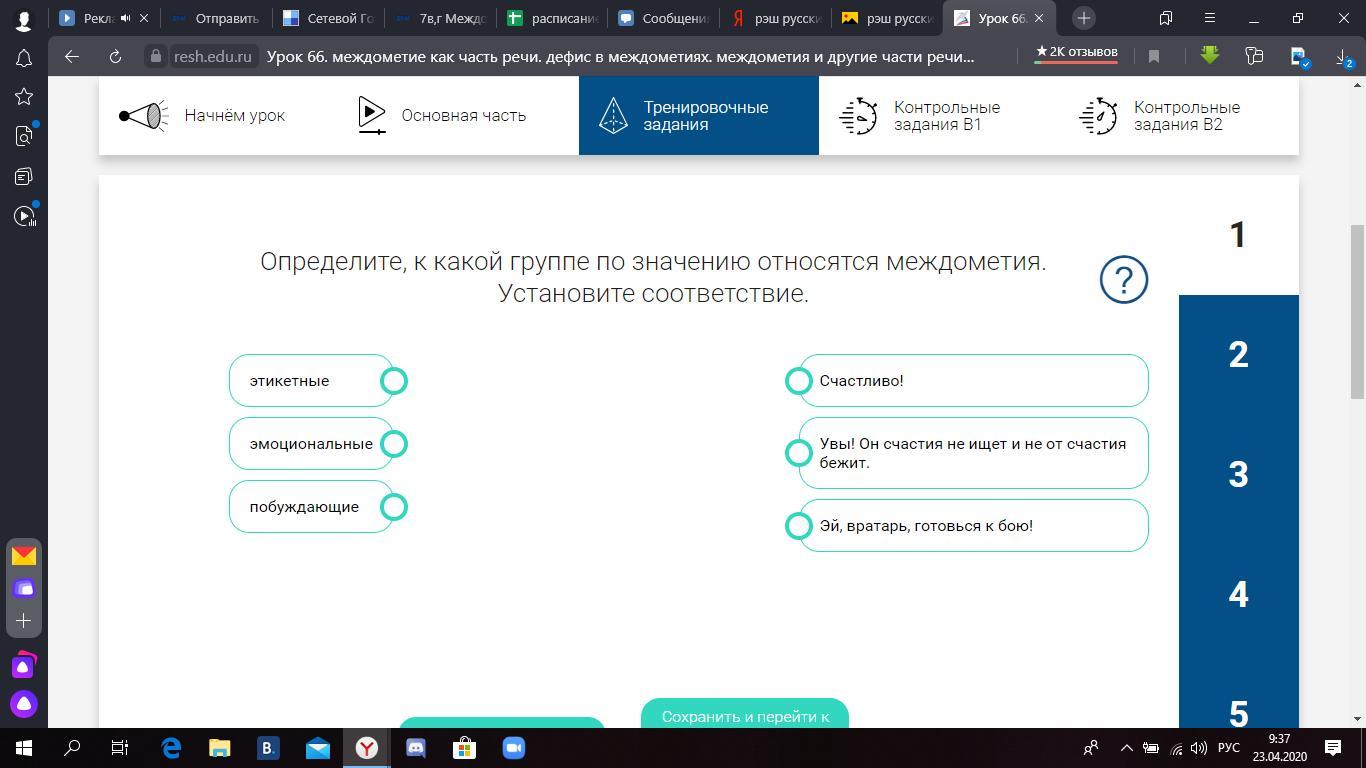
Task: Open the browser main menu
Action: pyautogui.click(x=1210, y=18)
